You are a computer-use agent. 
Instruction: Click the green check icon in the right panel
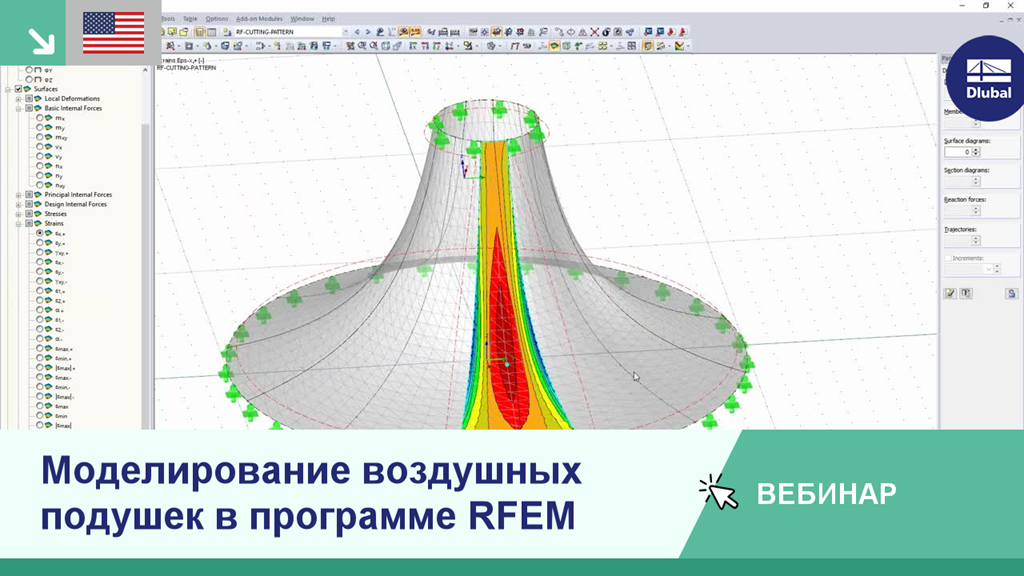[950, 294]
